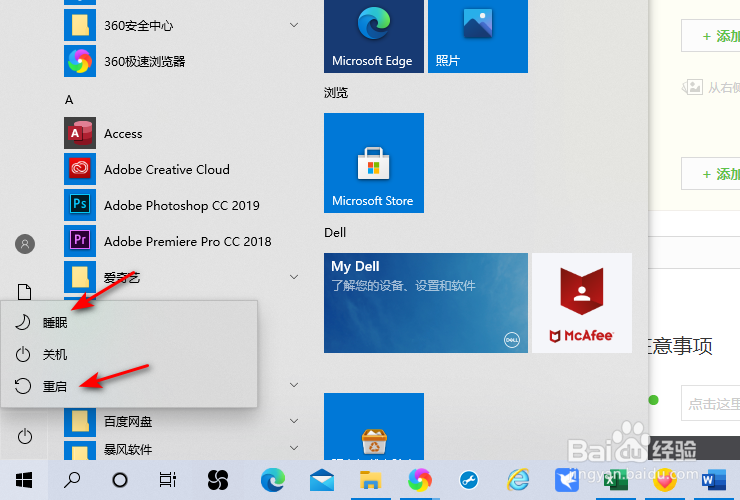
Task: Choose 关机 (shut down) from power menu
Action: pos(129,354)
